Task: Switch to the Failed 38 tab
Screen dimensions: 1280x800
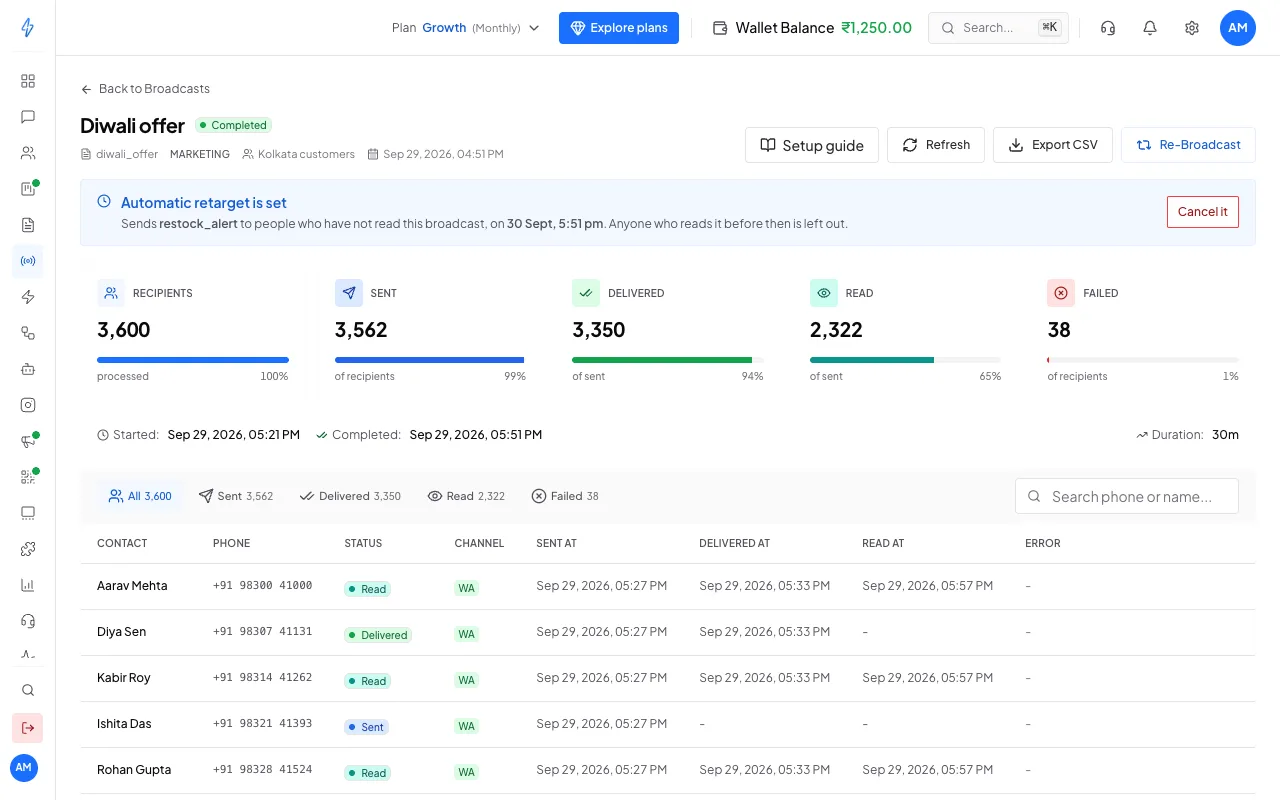Action: pyautogui.click(x=565, y=496)
